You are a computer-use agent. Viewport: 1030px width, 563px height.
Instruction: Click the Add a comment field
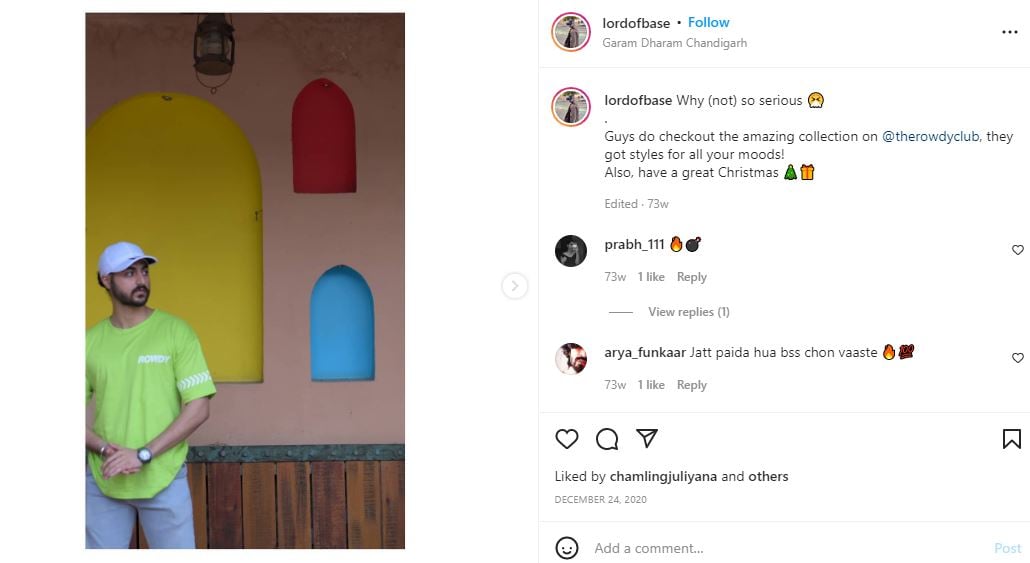tap(780, 548)
